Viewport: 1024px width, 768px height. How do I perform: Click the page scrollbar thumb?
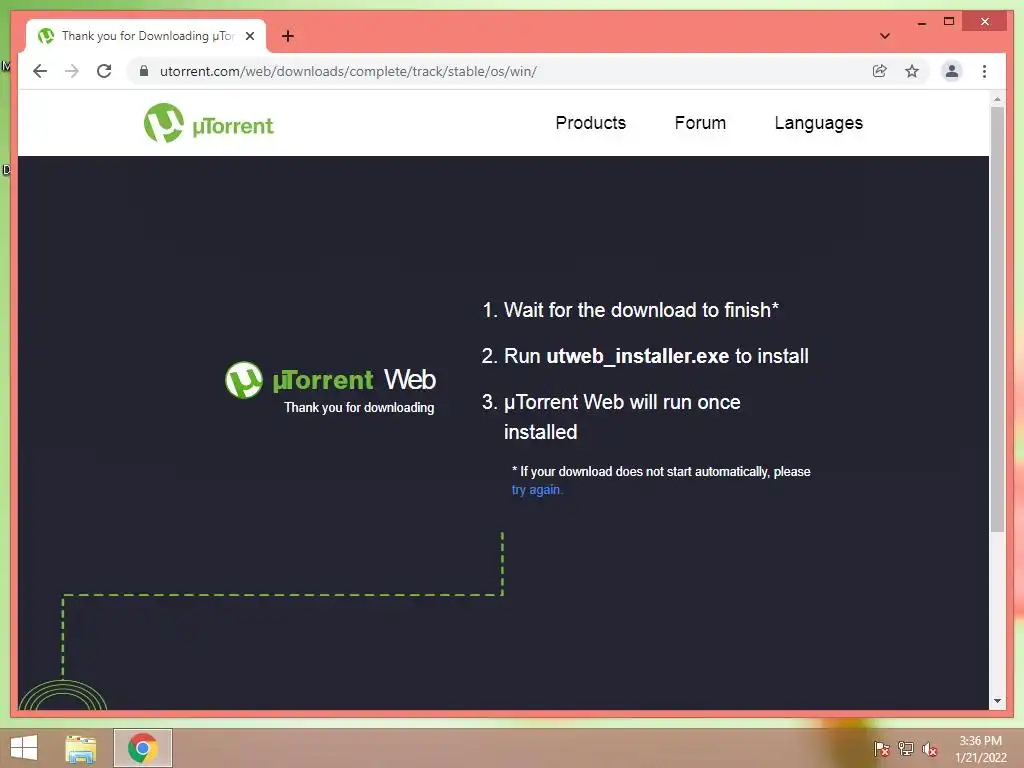[997, 320]
